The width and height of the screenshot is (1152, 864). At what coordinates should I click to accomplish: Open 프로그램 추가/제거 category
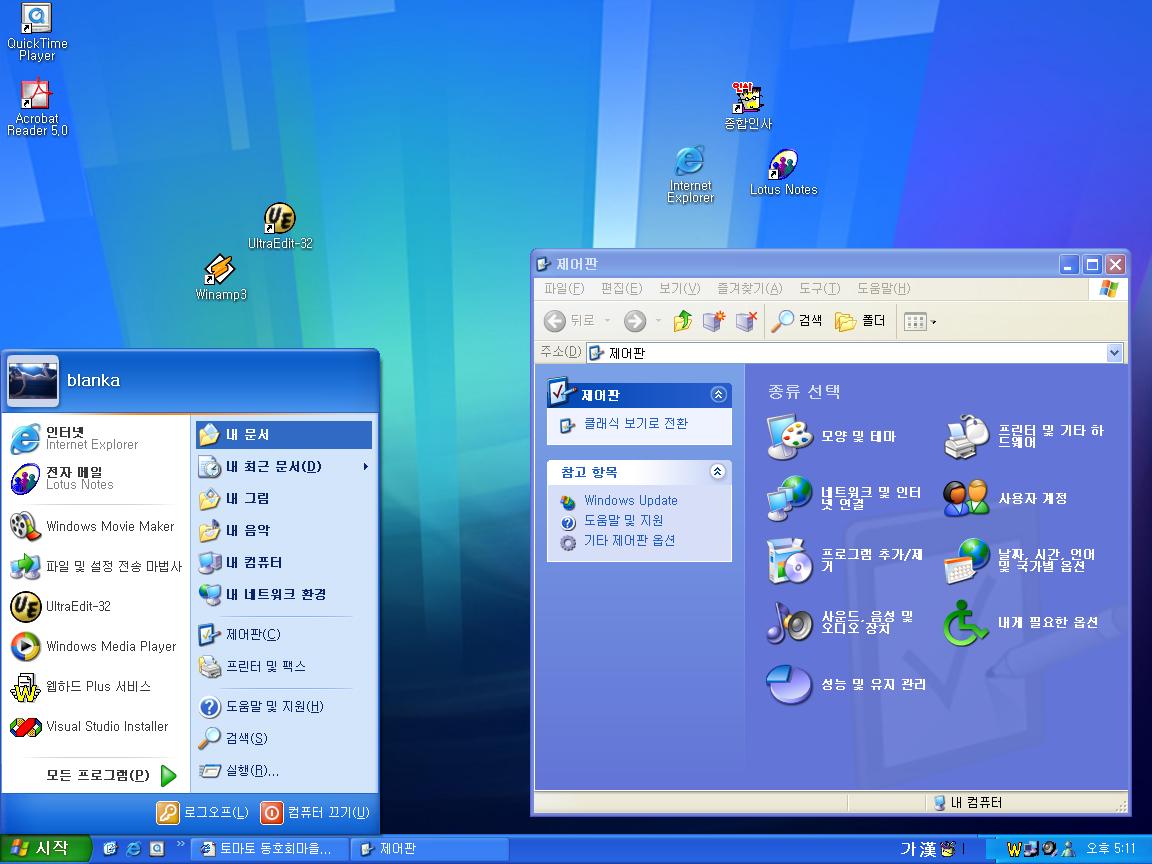790,560
